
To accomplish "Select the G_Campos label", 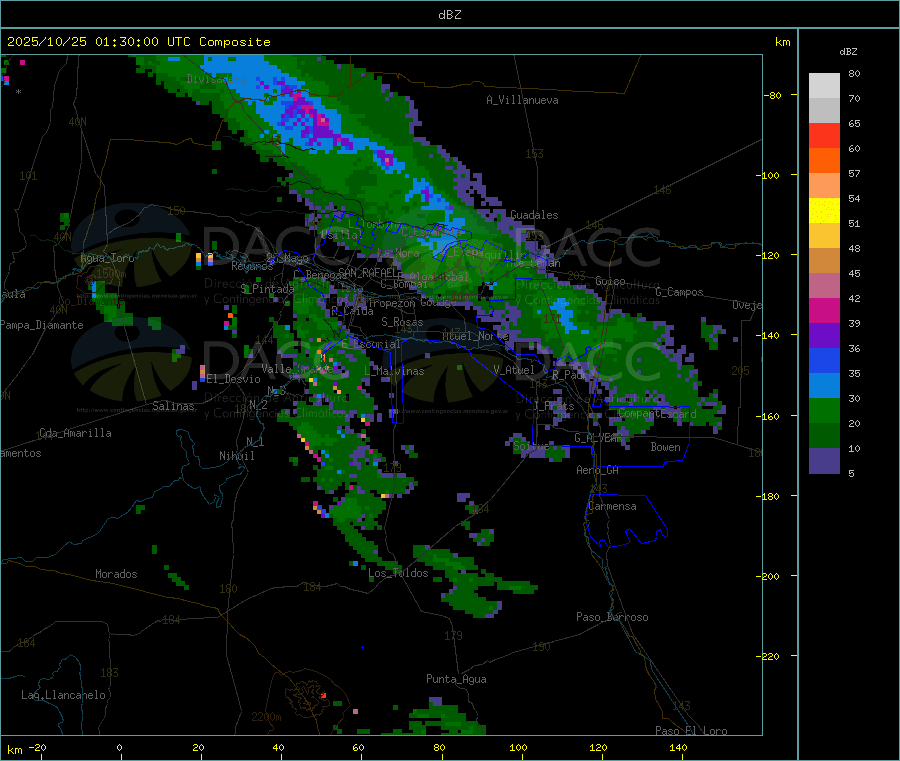I will 680,292.
